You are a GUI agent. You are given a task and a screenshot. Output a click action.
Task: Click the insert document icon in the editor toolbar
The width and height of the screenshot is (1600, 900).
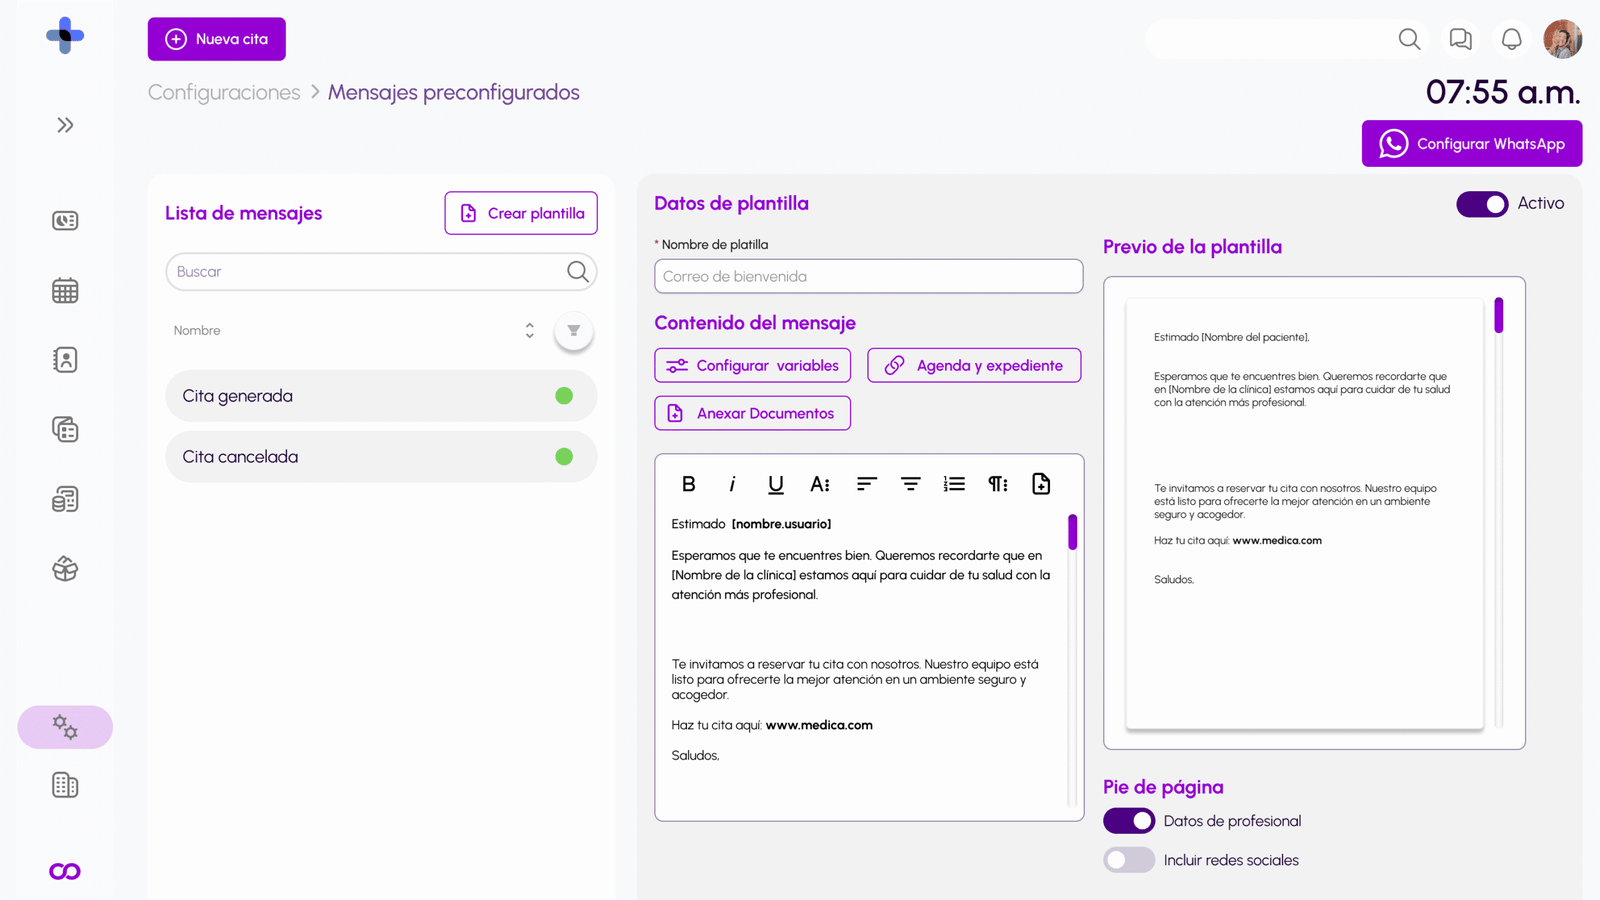1040,484
